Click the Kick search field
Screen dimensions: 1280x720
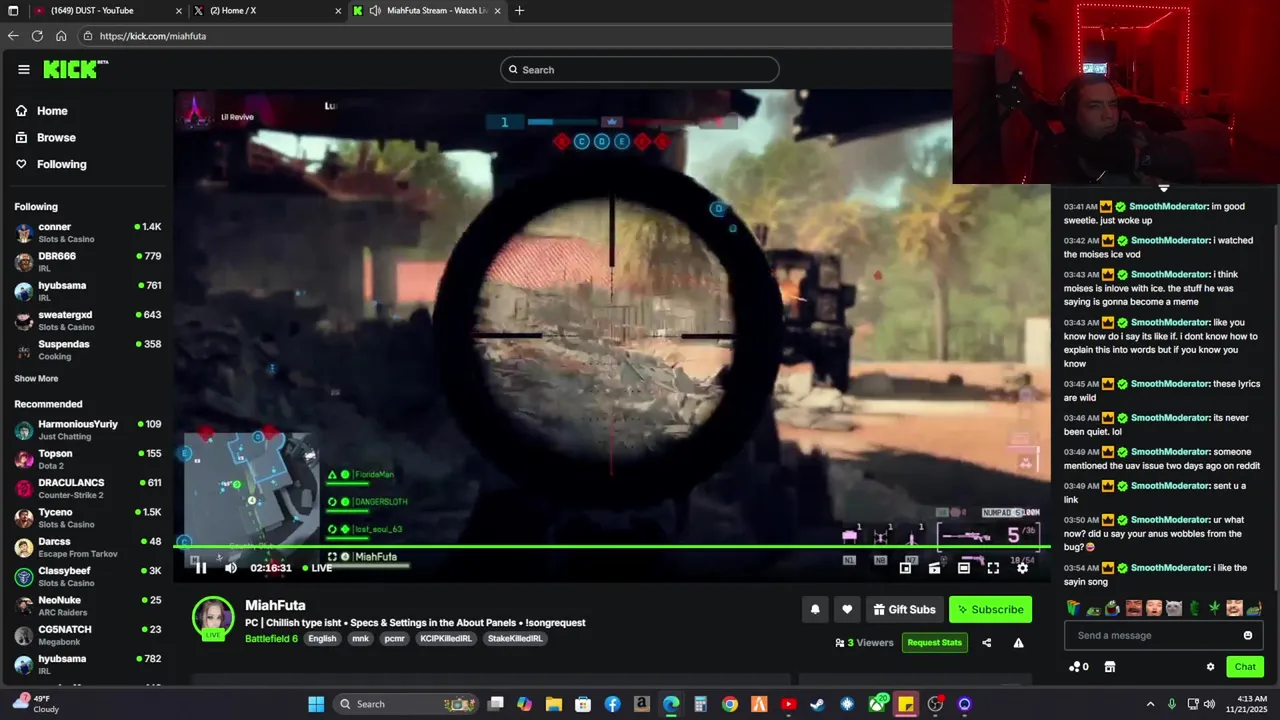pyautogui.click(x=640, y=69)
